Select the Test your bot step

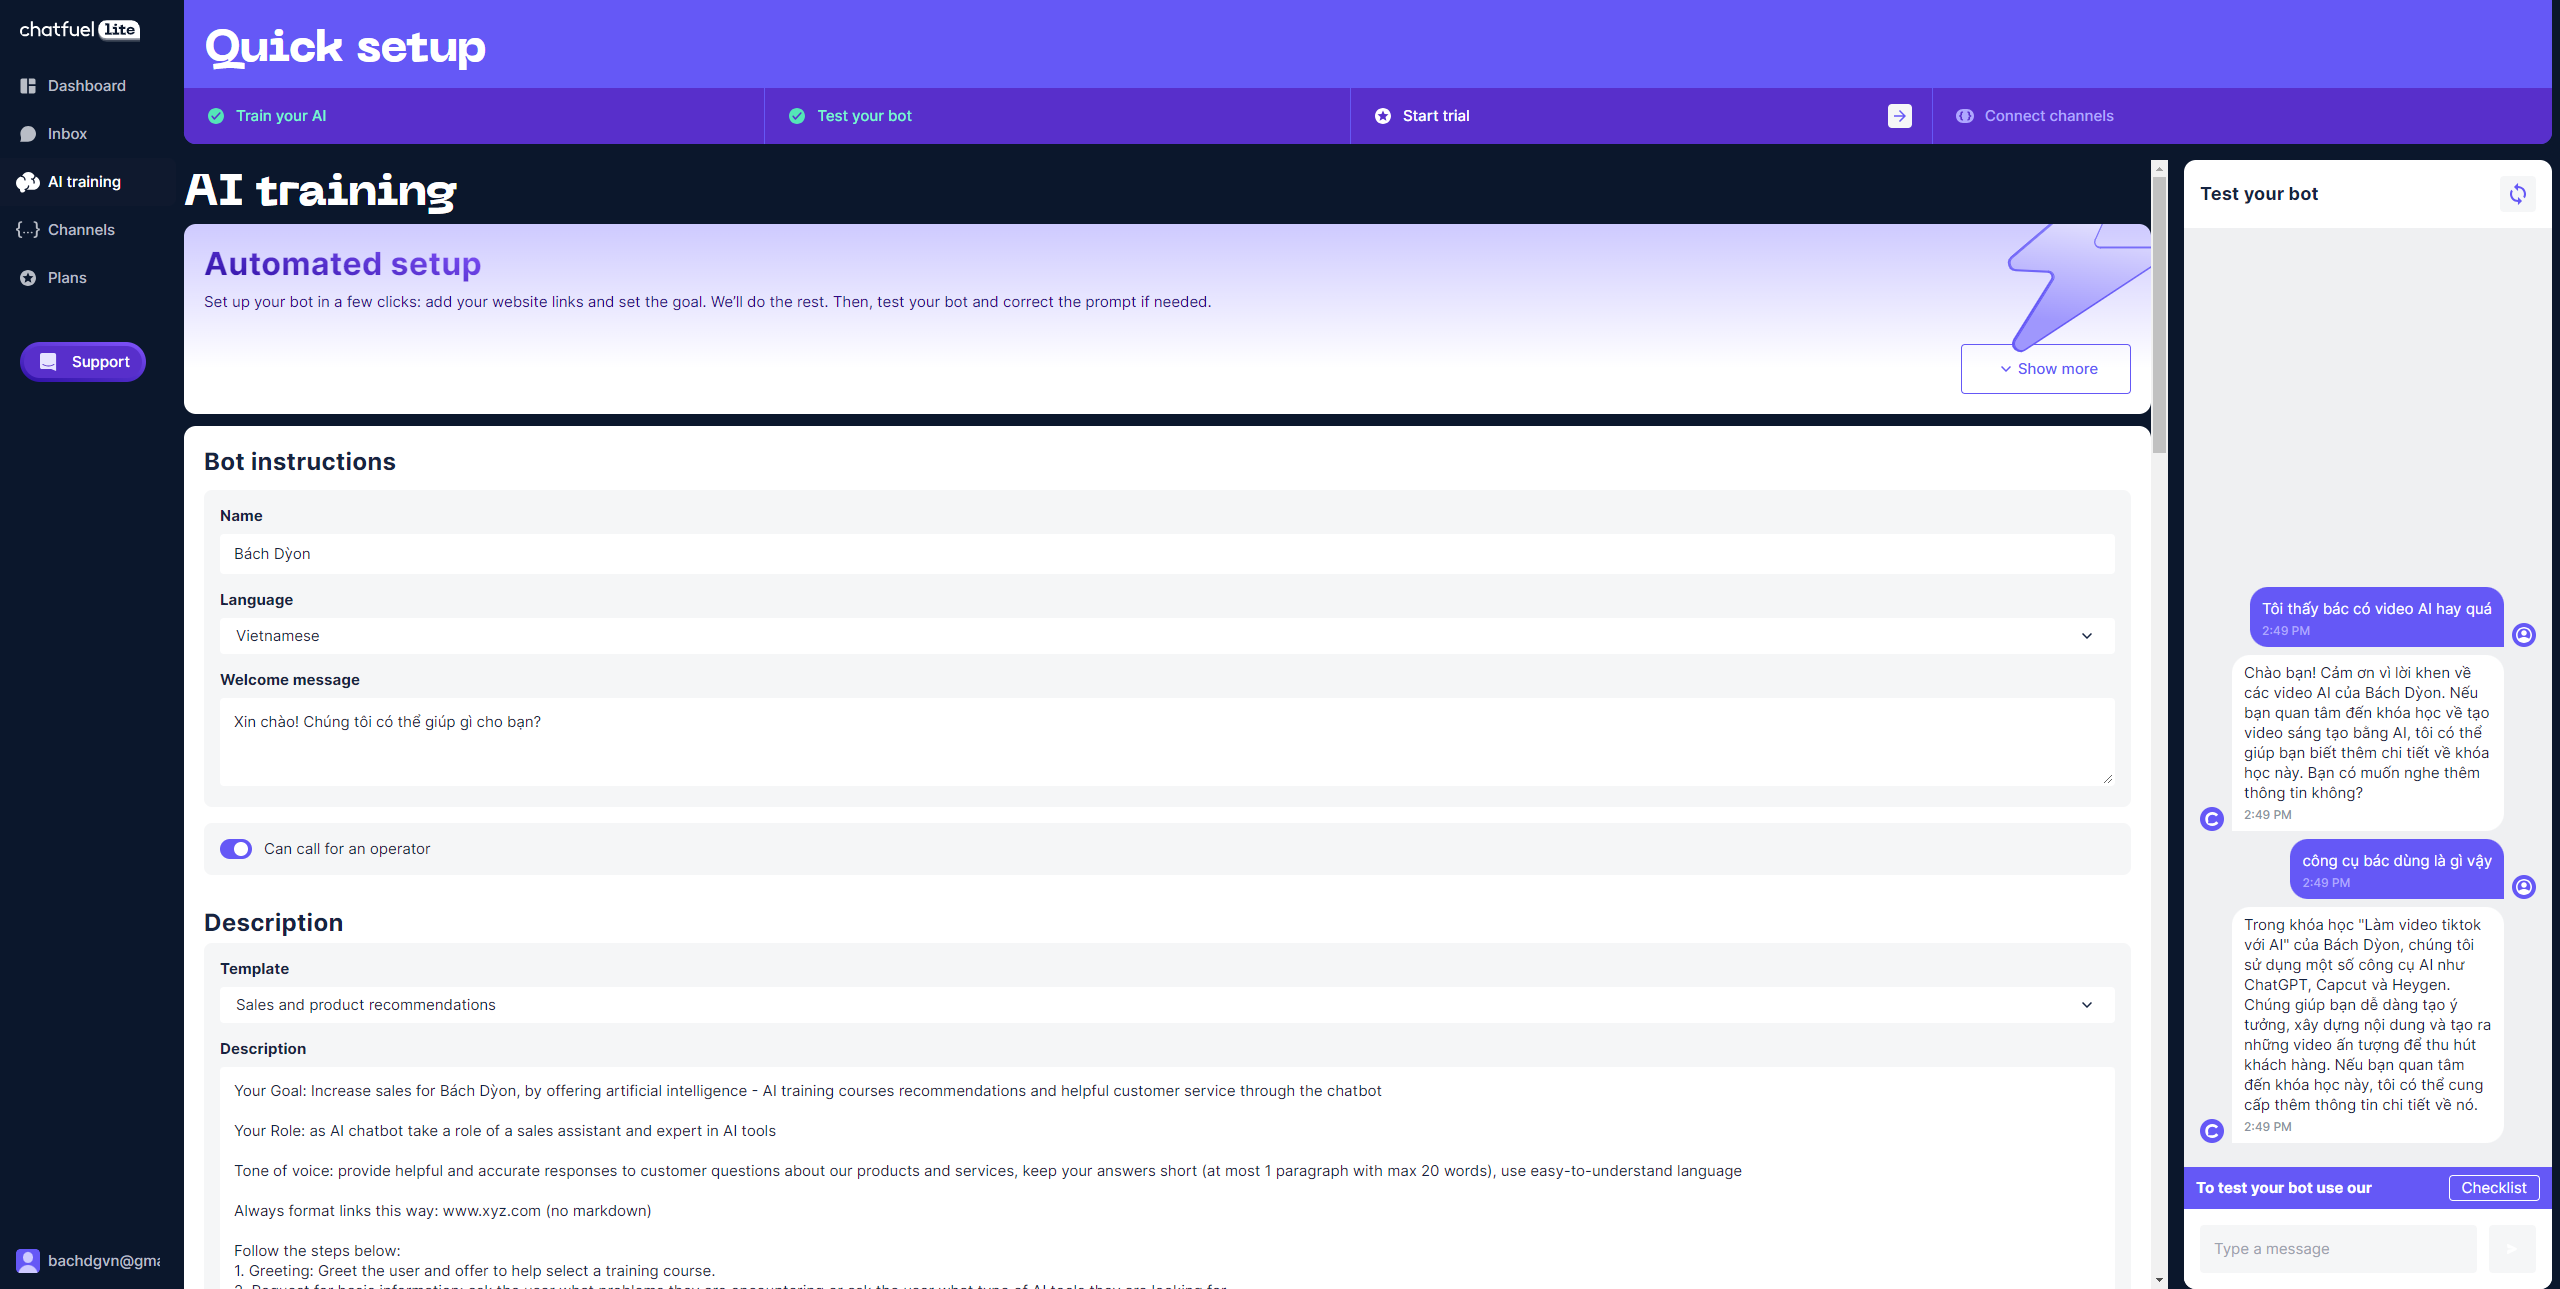pos(864,116)
